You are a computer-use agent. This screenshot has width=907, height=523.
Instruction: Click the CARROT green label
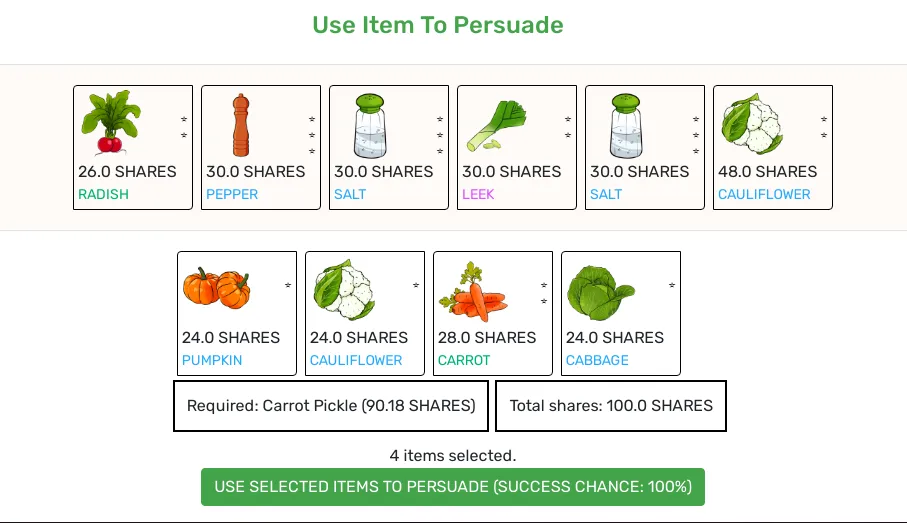tap(464, 360)
